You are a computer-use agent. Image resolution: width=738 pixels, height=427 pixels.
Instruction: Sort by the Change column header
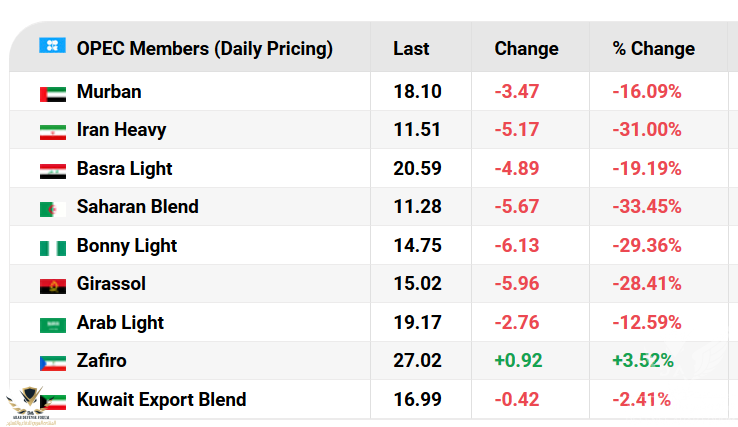pyautogui.click(x=526, y=48)
